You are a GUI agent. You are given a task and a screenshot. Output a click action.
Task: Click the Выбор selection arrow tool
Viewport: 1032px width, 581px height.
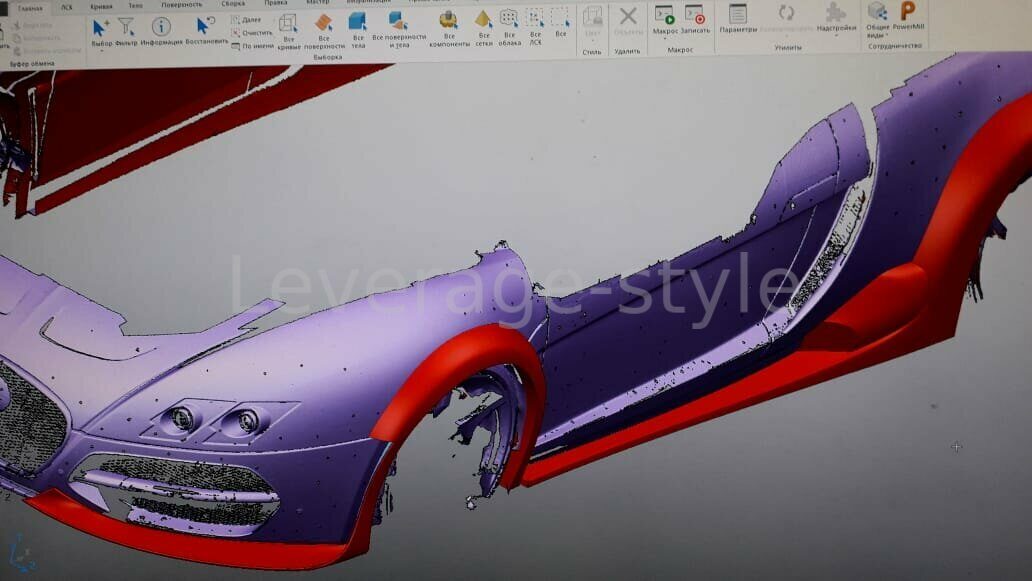click(x=101, y=27)
